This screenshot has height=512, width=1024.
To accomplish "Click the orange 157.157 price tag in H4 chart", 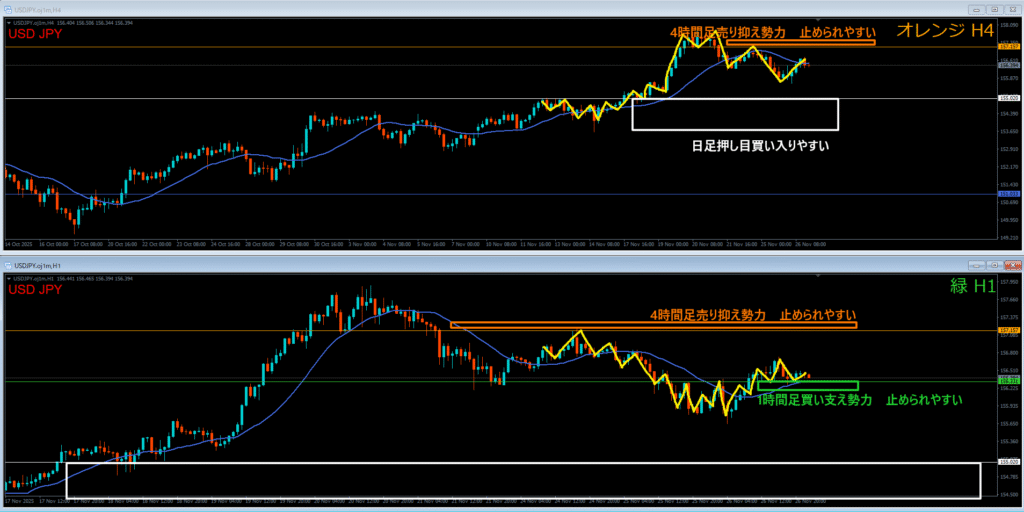I will [x=1008, y=47].
